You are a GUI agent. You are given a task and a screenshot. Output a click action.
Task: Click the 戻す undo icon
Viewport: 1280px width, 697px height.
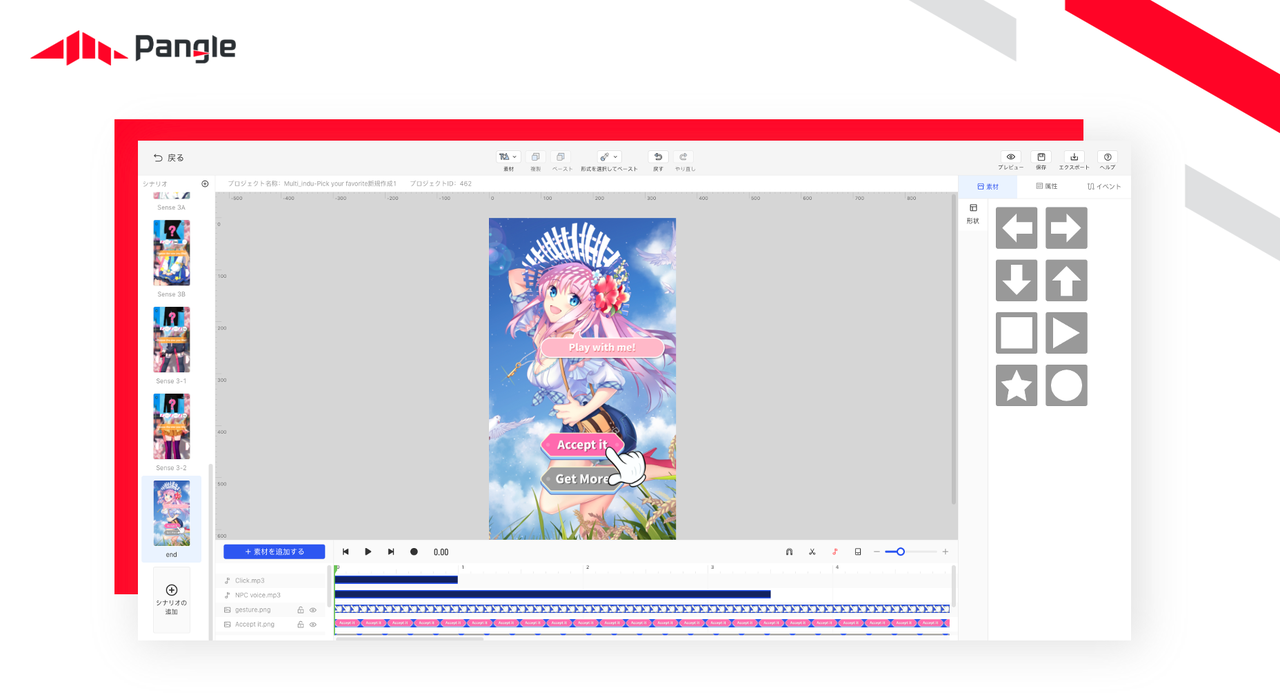(x=658, y=157)
